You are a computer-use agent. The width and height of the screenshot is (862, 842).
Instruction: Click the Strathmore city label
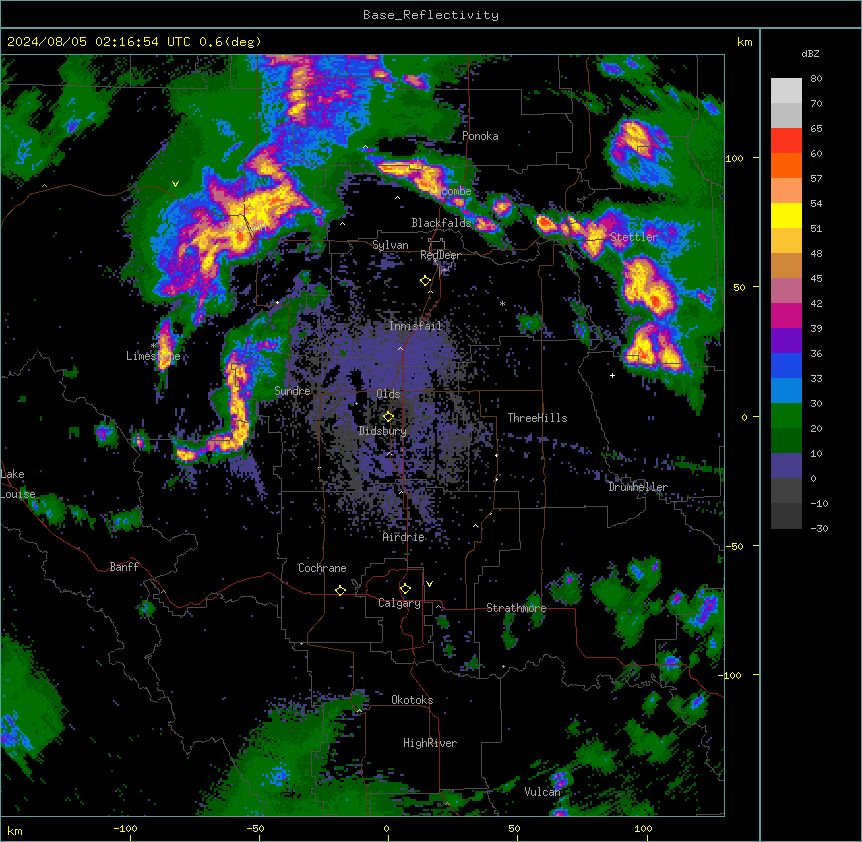(516, 608)
